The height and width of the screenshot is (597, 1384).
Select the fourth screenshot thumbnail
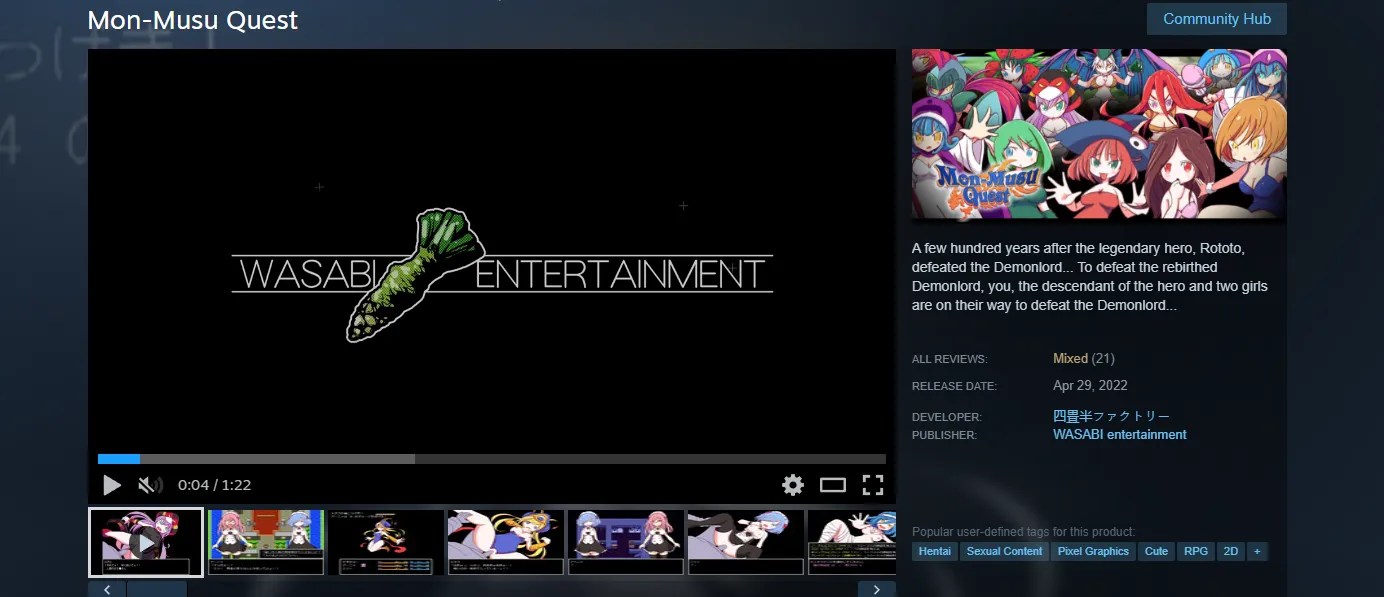[x=506, y=542]
